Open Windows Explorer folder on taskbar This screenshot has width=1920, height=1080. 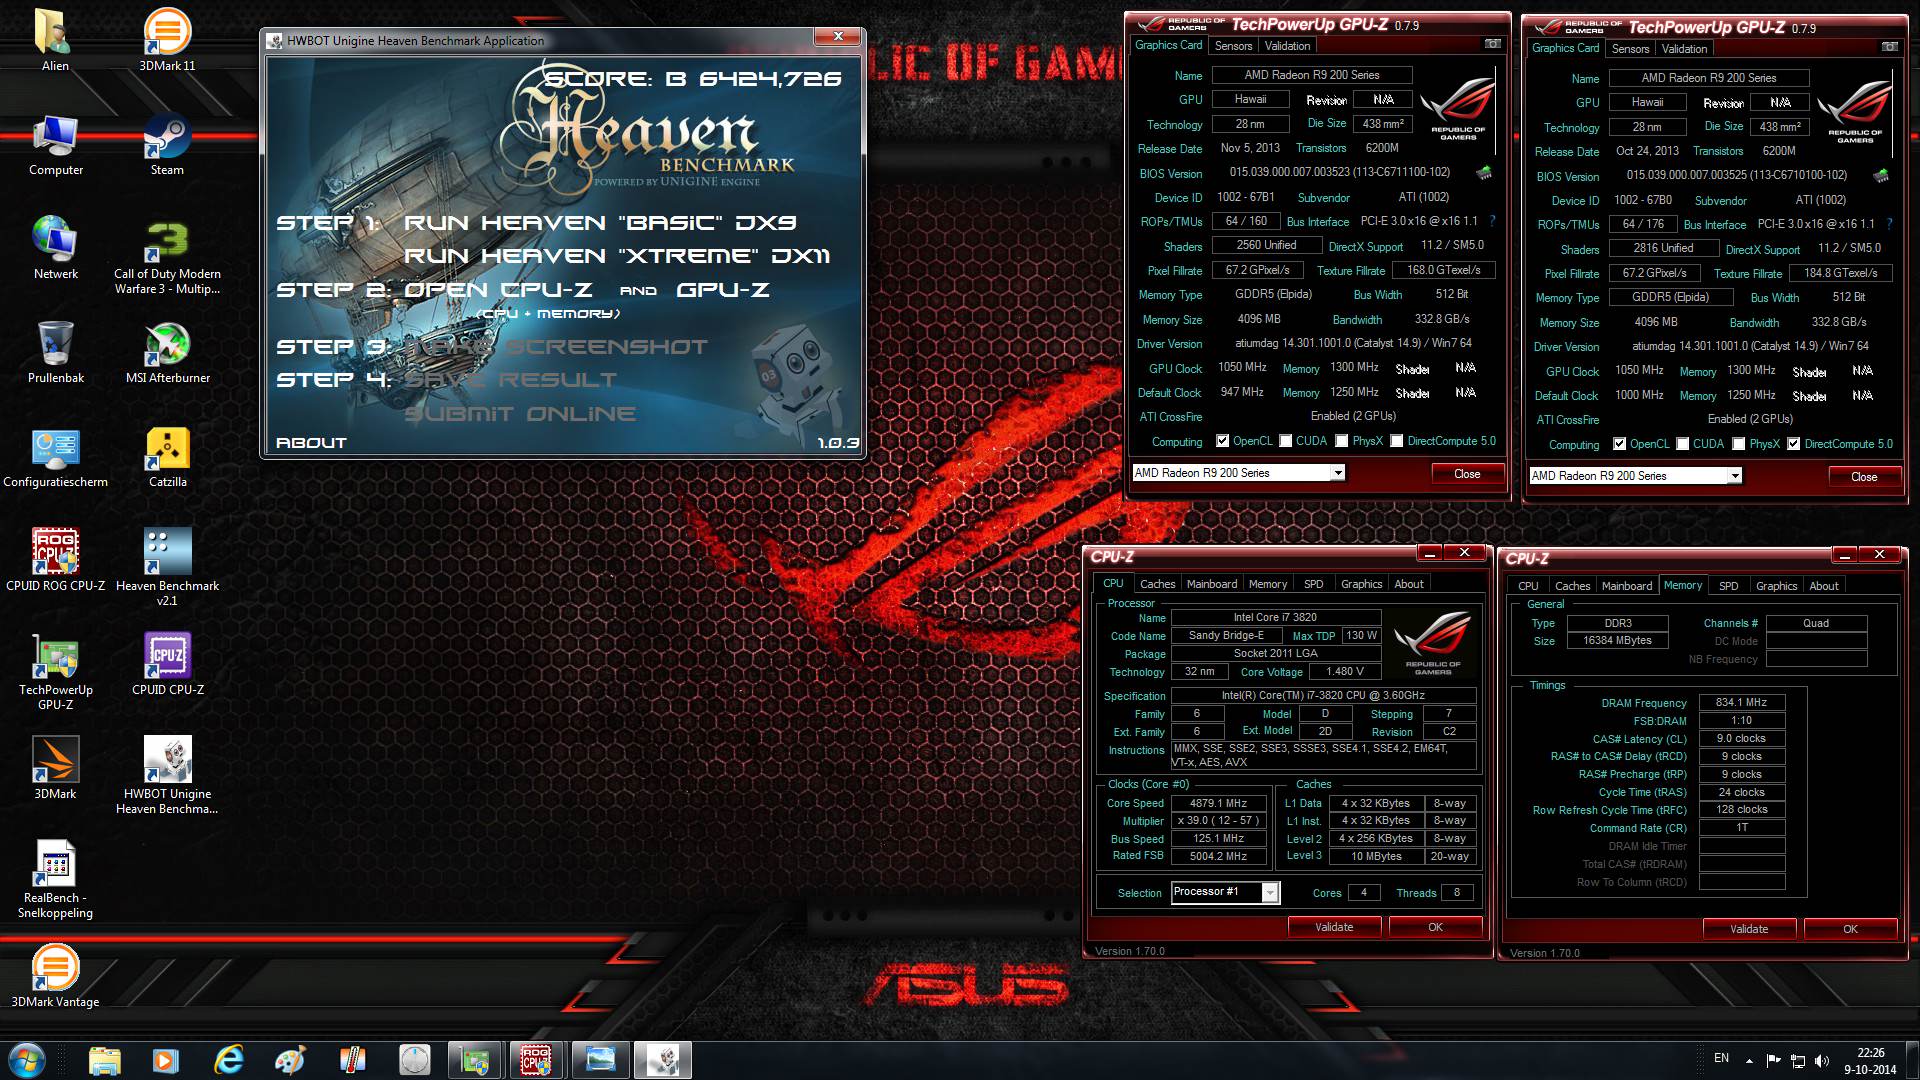coord(105,1060)
